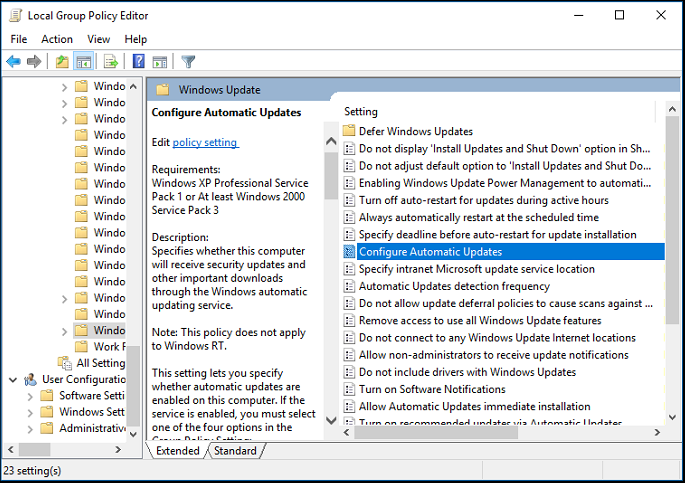
Task: Open the Defer Windows Updates folder
Action: (416, 131)
